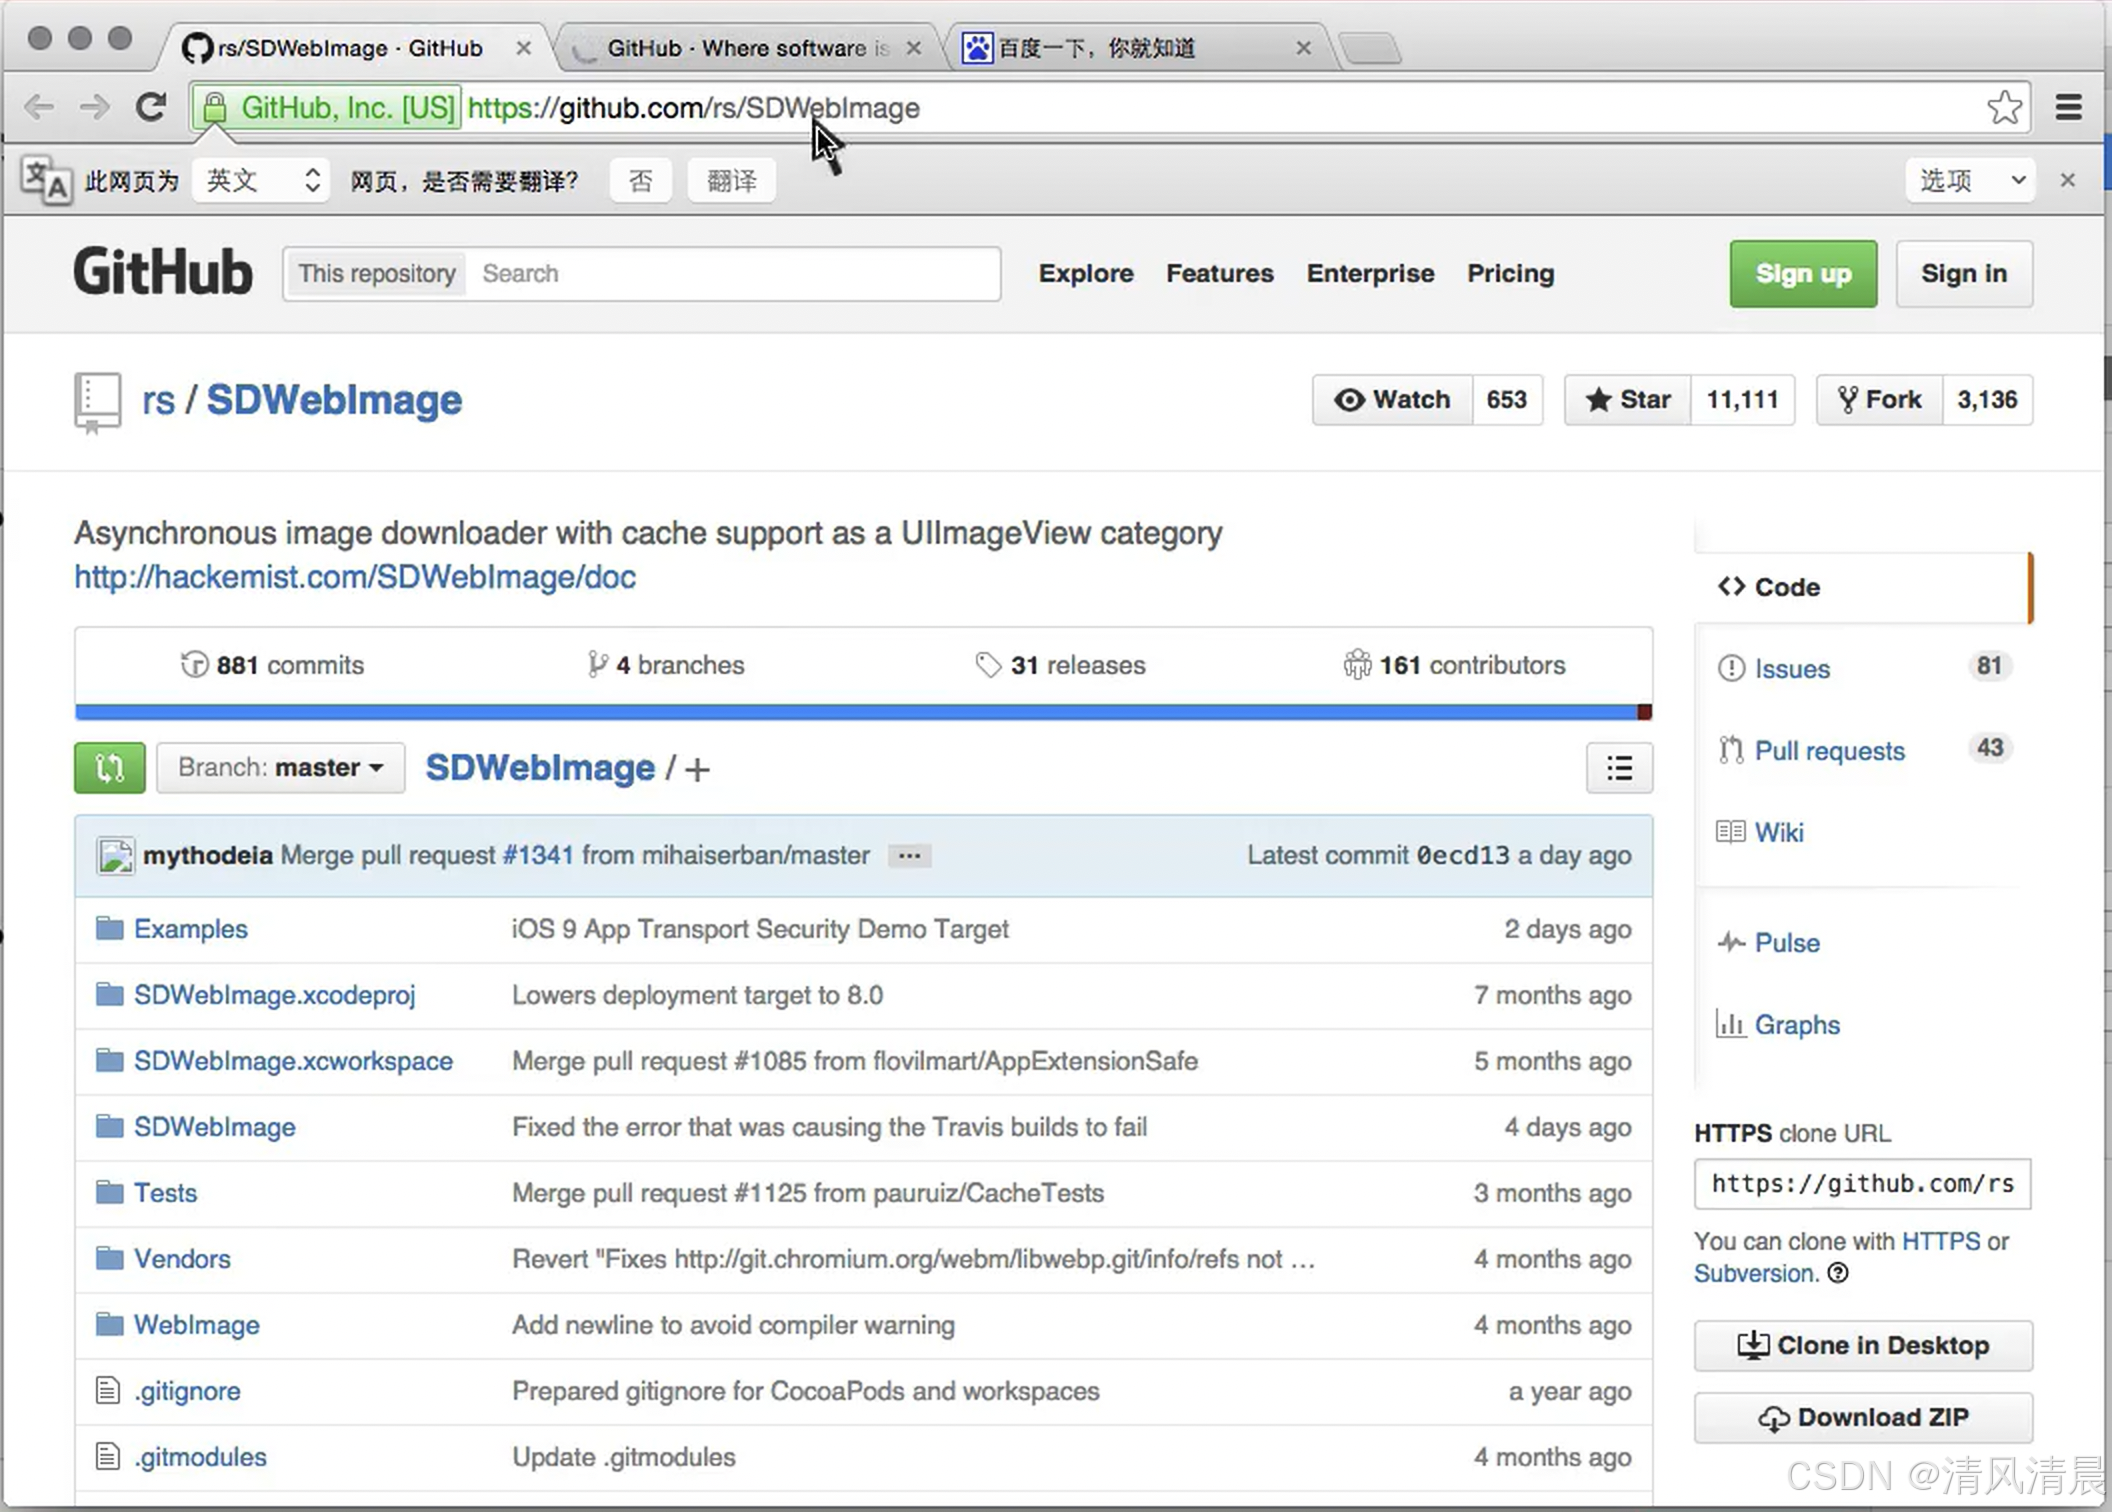Reload the page with the refresh icon

tap(151, 108)
